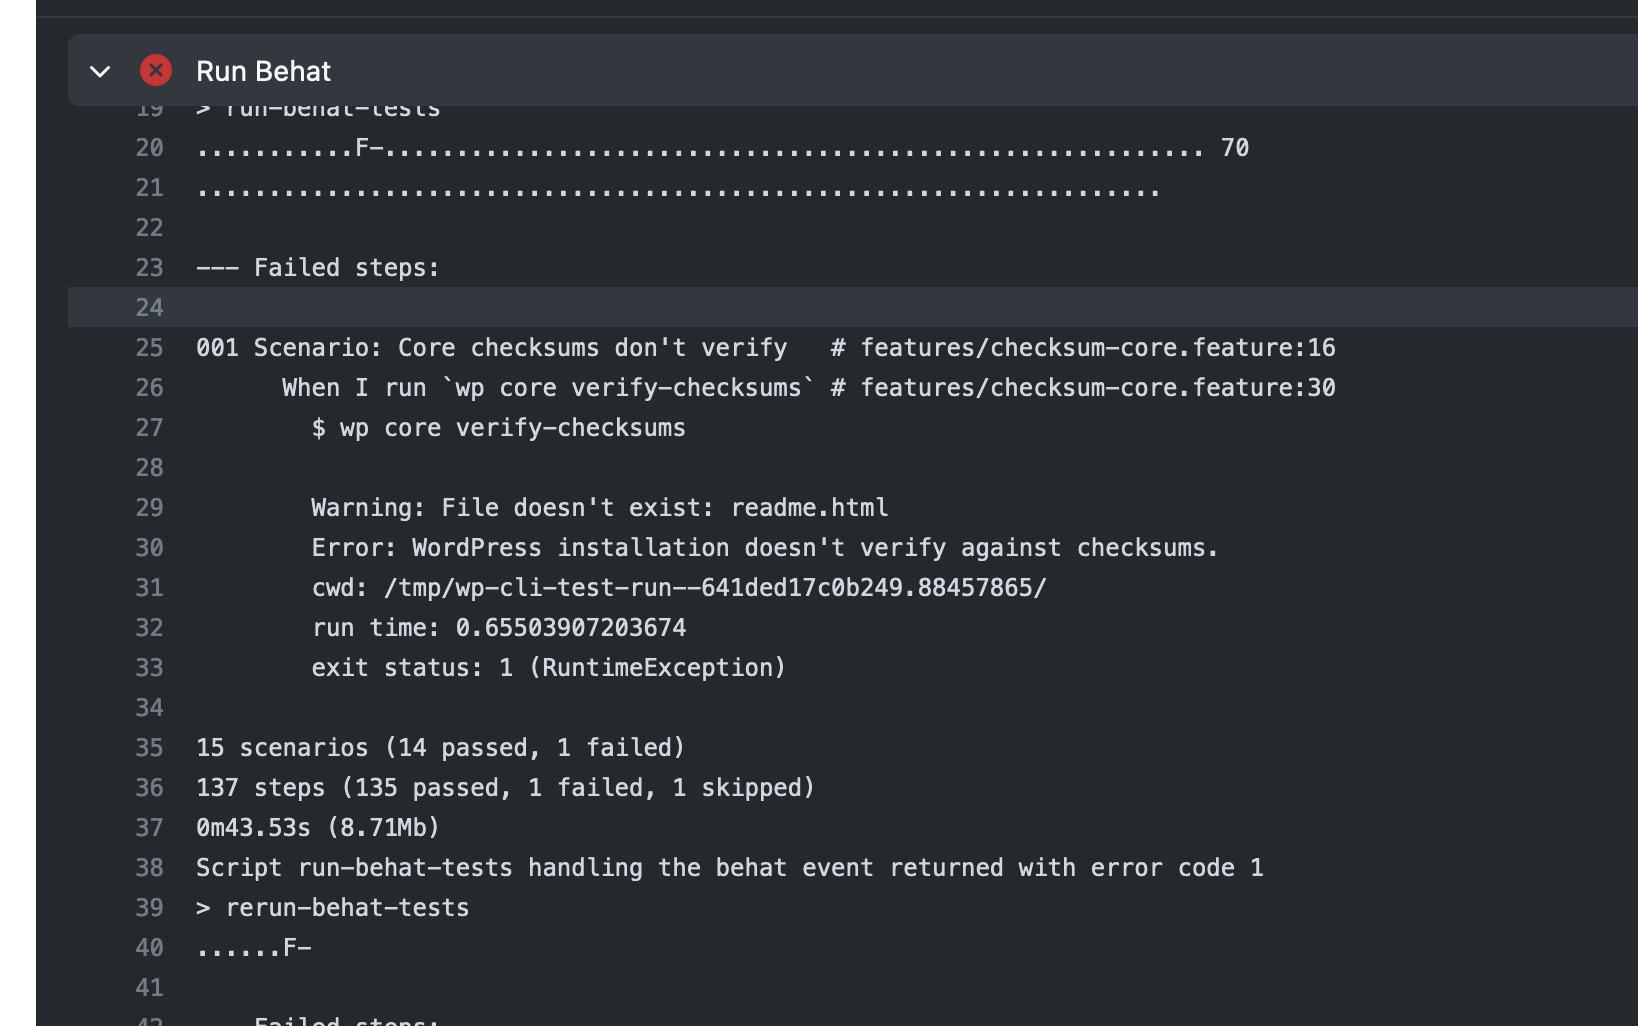Select log line number 20
Viewport: 1638px width, 1026px height.
(150, 148)
